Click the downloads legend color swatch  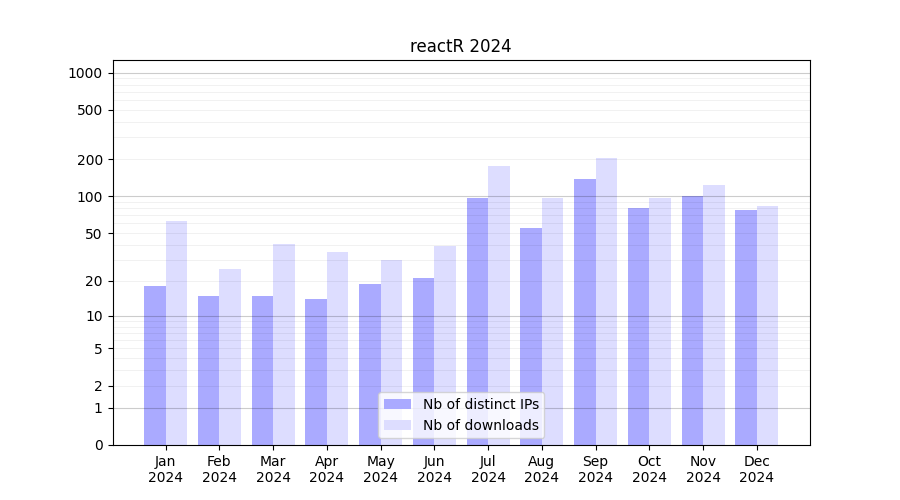(397, 425)
